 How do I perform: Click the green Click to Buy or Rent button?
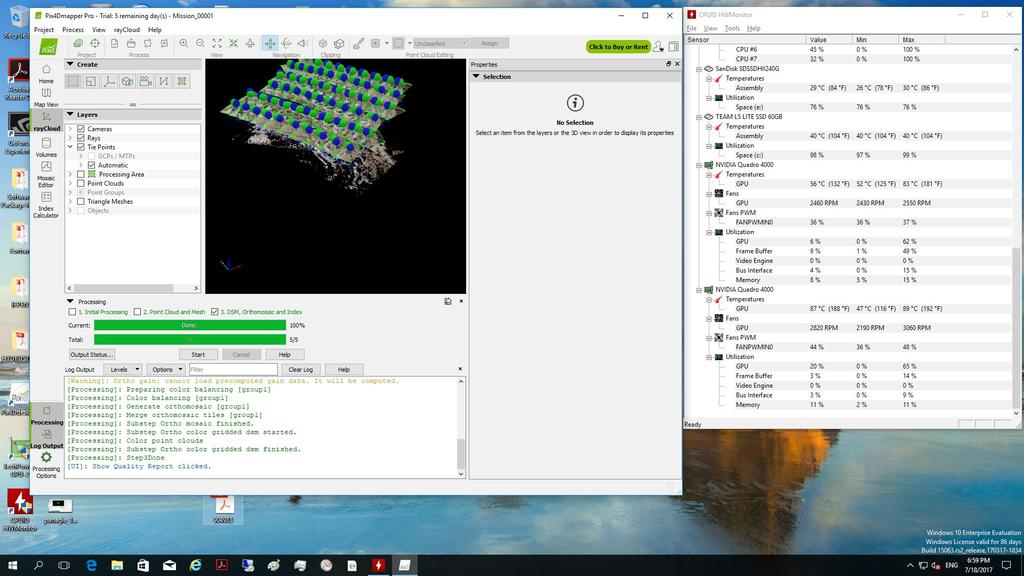[618, 46]
